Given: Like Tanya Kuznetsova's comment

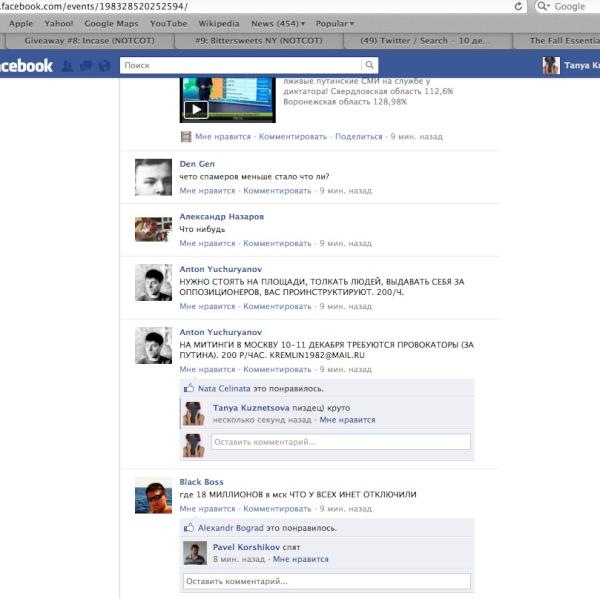Looking at the screenshot, I should pyautogui.click(x=347, y=420).
